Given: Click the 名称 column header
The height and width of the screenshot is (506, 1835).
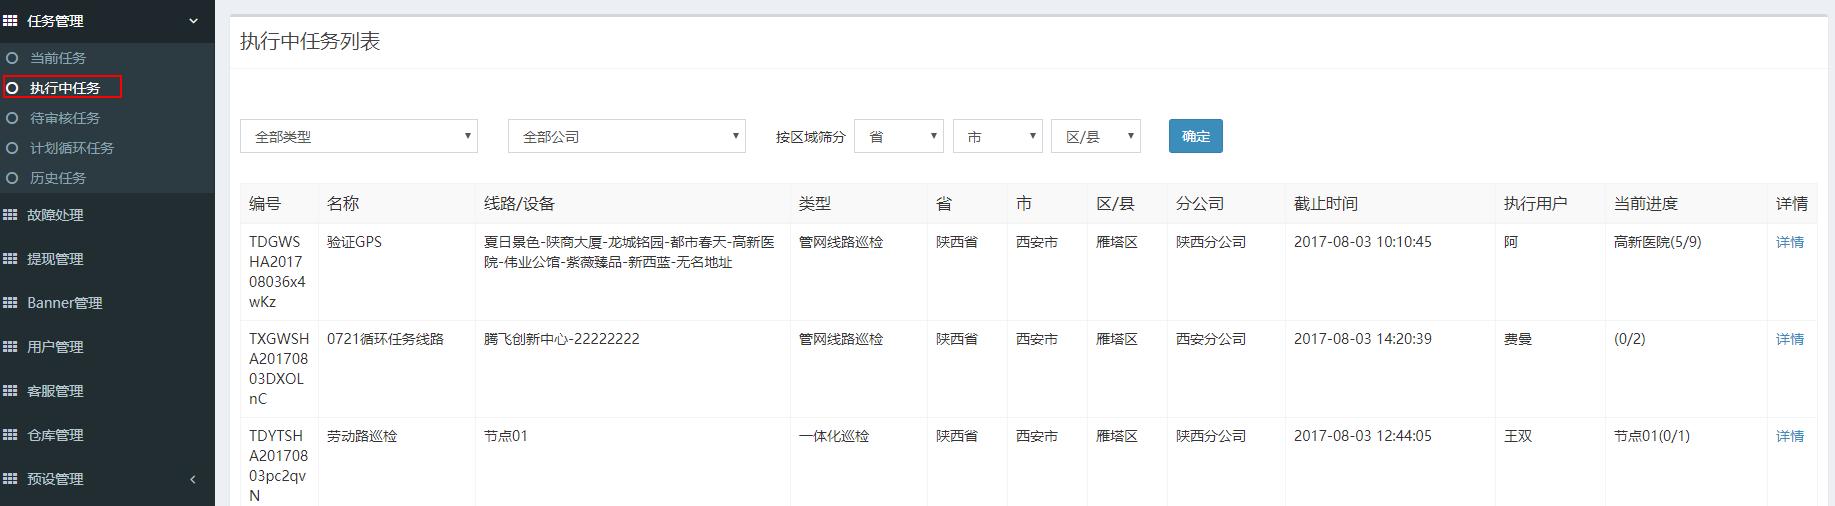Looking at the screenshot, I should tap(343, 203).
